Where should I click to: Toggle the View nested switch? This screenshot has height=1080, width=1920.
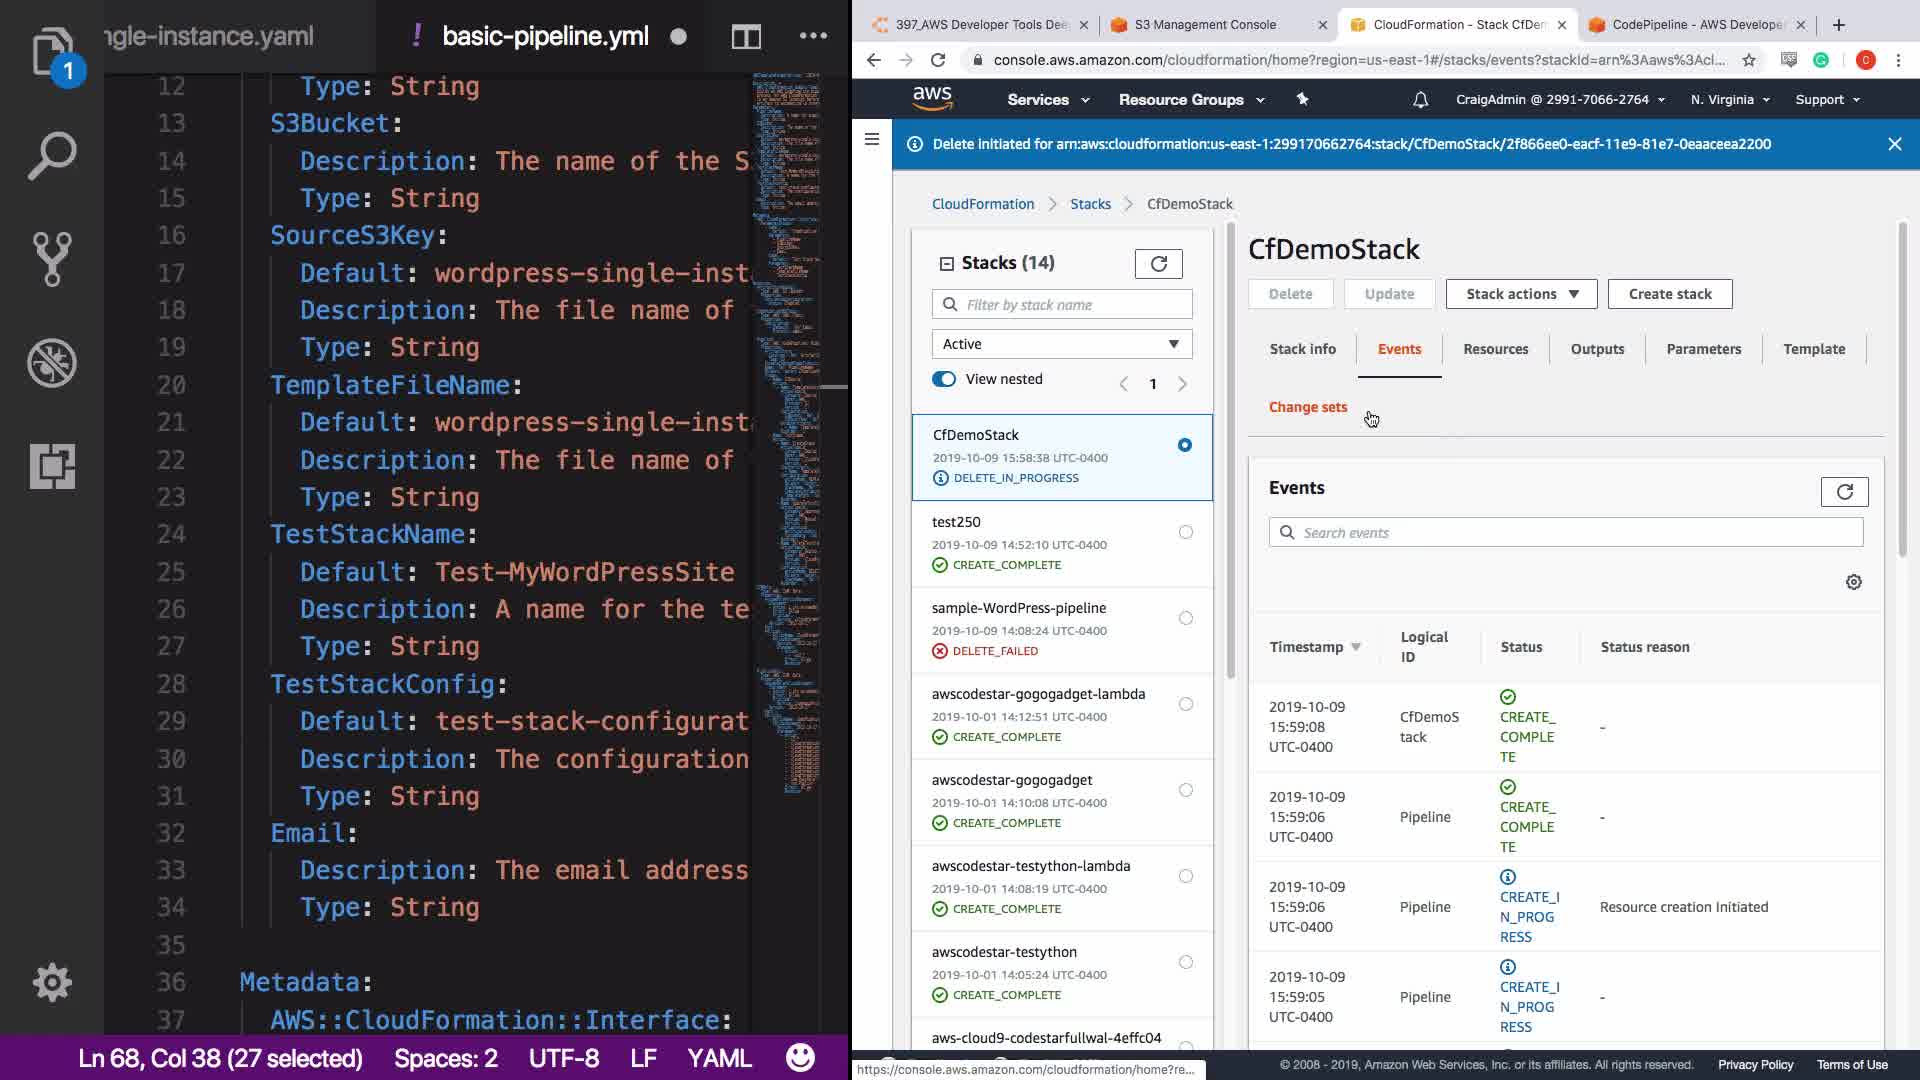pyautogui.click(x=944, y=379)
